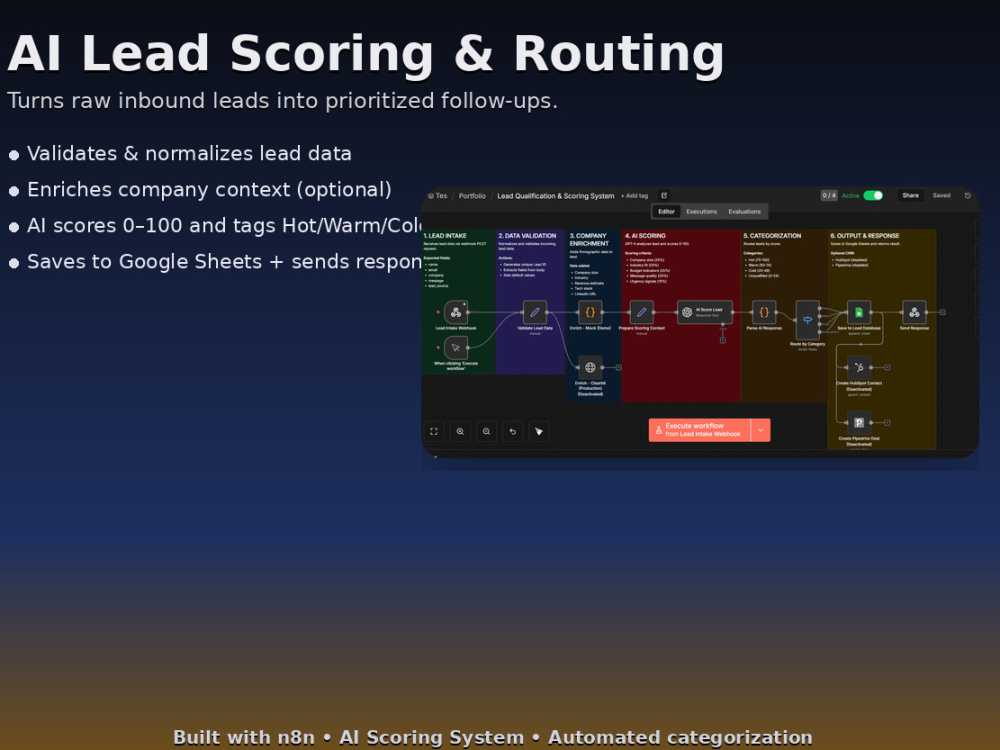Add a node after Pipedrive Deal plus
Screen dimensions: 1000x750
(x=887, y=422)
